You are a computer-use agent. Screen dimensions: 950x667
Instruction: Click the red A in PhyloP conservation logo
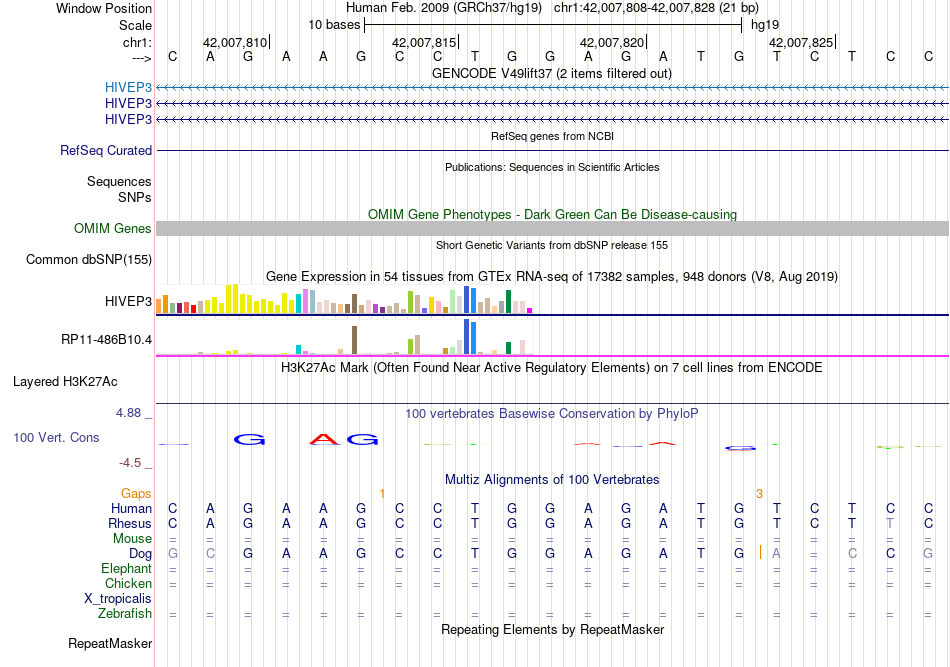[x=325, y=439]
